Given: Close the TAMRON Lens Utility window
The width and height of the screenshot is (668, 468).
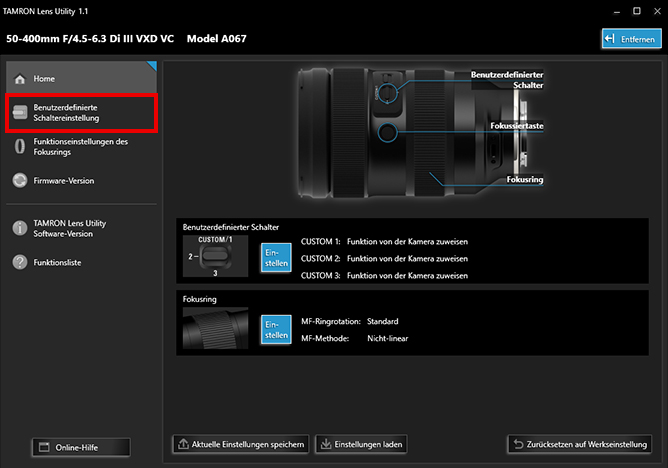Looking at the screenshot, I should pyautogui.click(x=657, y=11).
